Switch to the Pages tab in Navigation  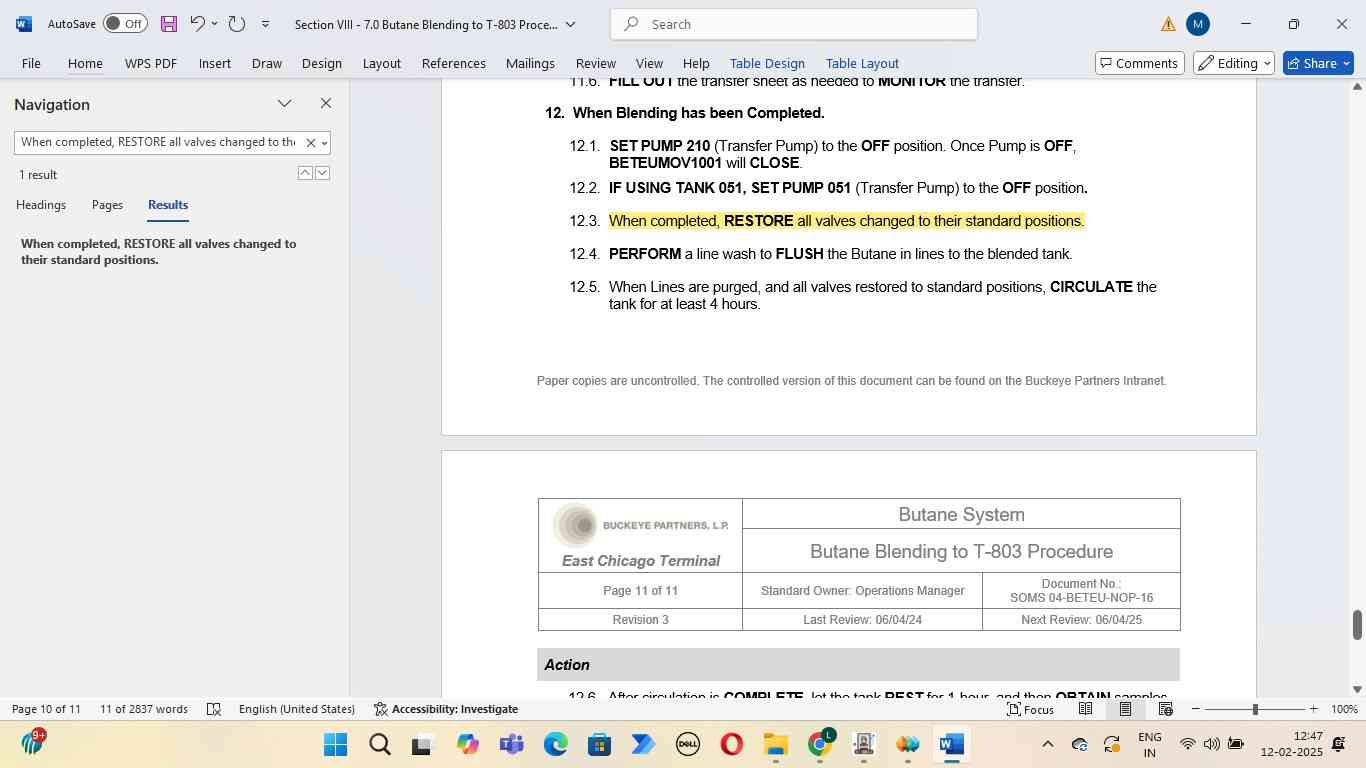pyautogui.click(x=107, y=205)
